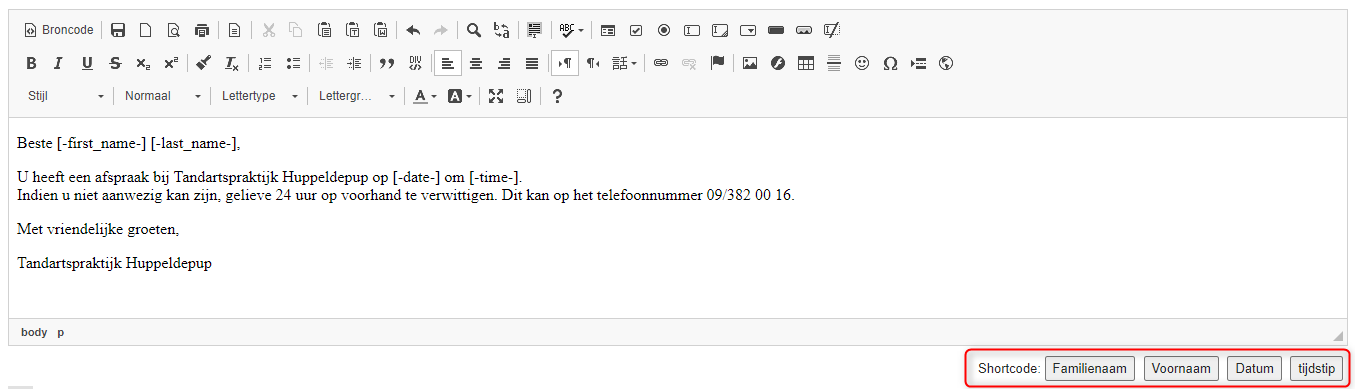Increase the paragraph indent
Image resolution: width=1355 pixels, height=389 pixels.
coord(354,63)
